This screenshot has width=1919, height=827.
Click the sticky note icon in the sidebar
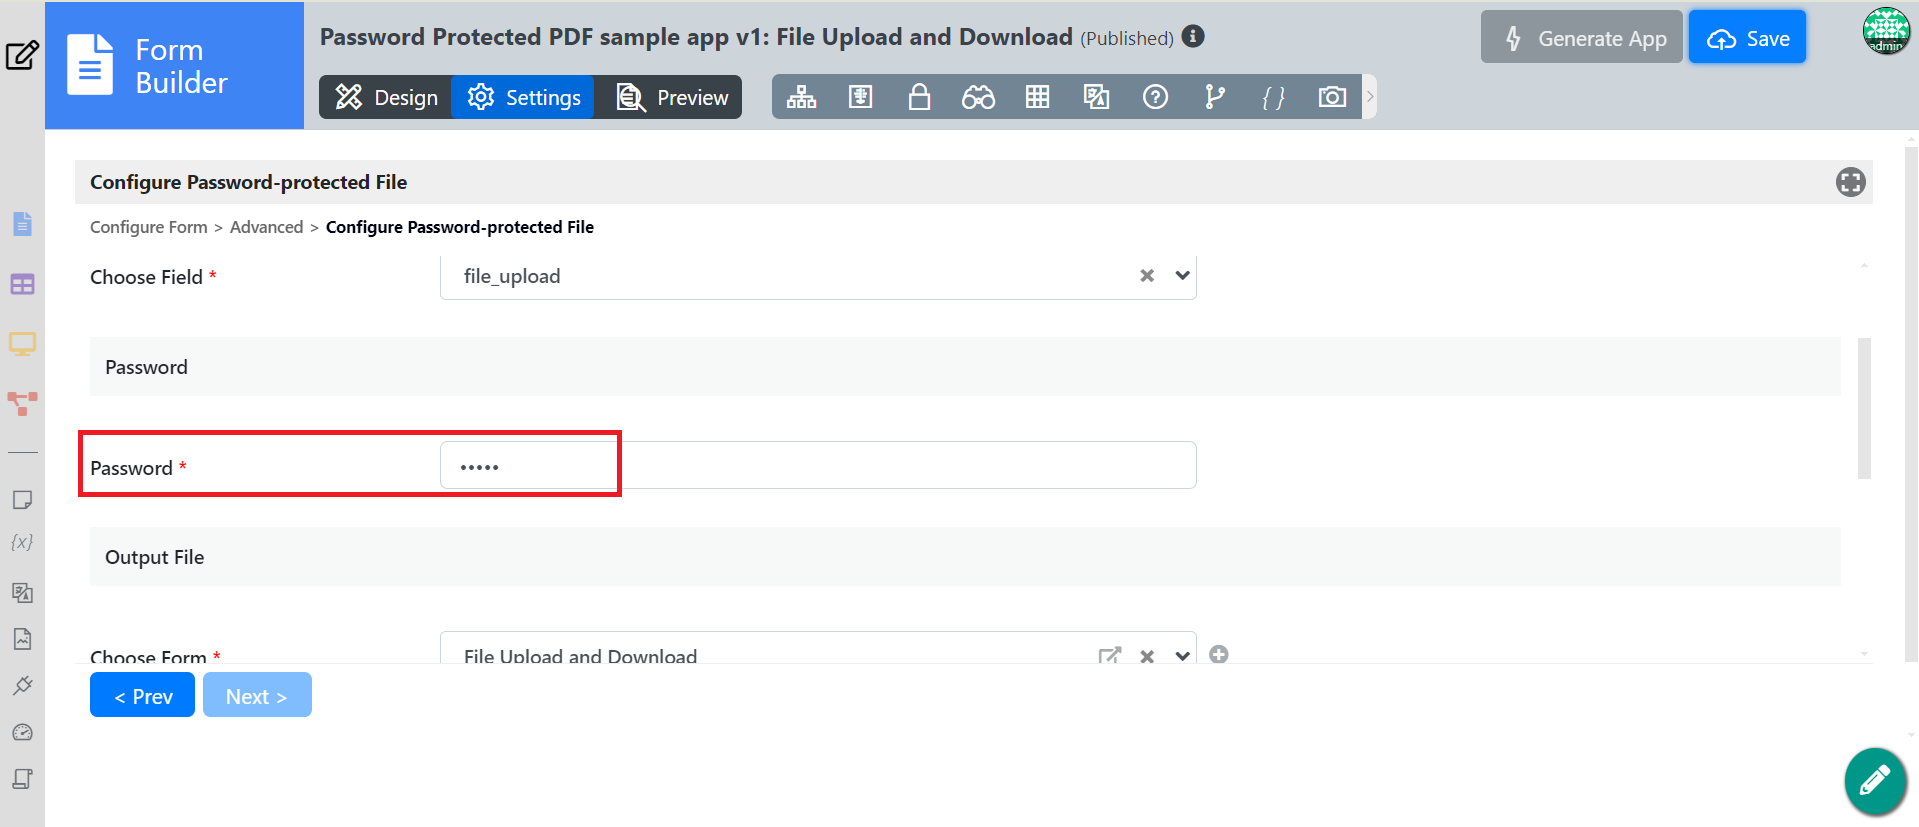22,500
